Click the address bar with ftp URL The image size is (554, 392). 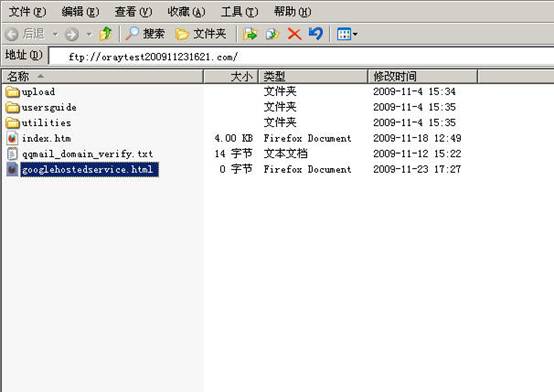click(x=301, y=57)
